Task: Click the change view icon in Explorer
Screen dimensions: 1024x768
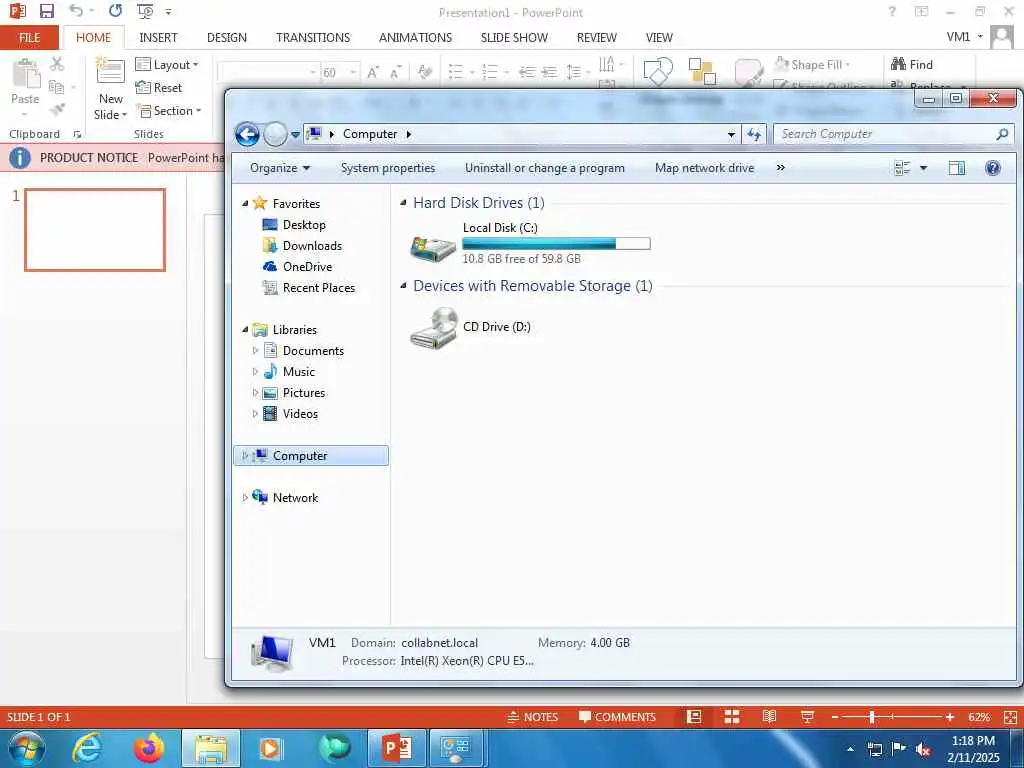Action: click(x=902, y=168)
